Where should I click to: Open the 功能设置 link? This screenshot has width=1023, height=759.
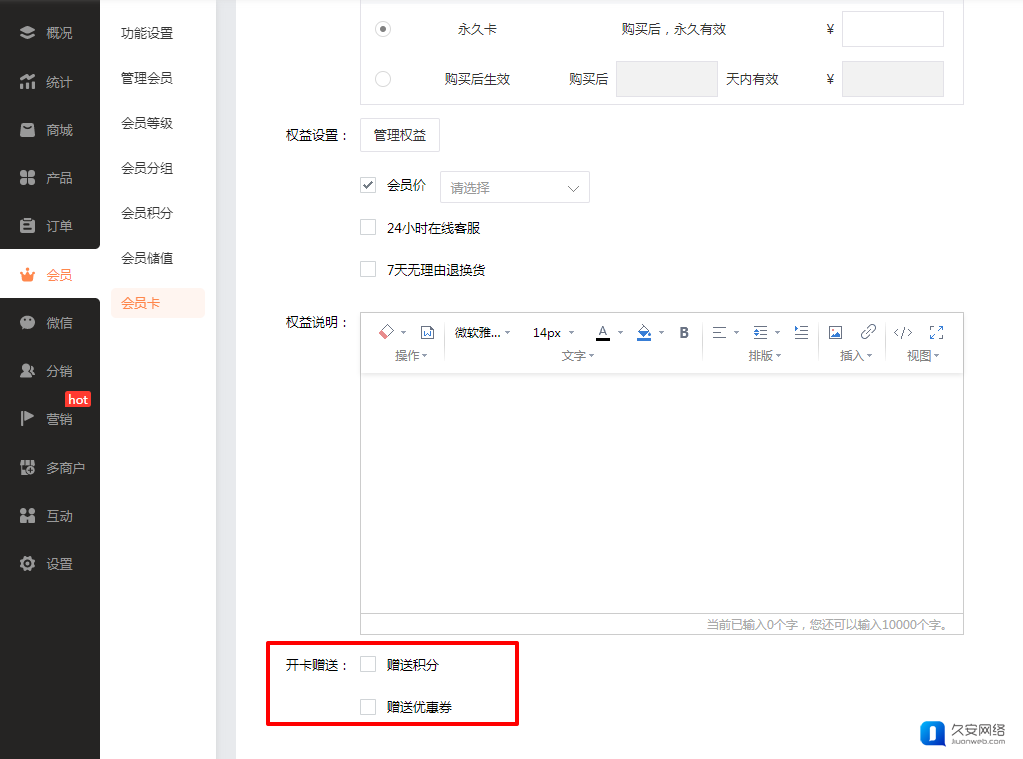tap(147, 33)
